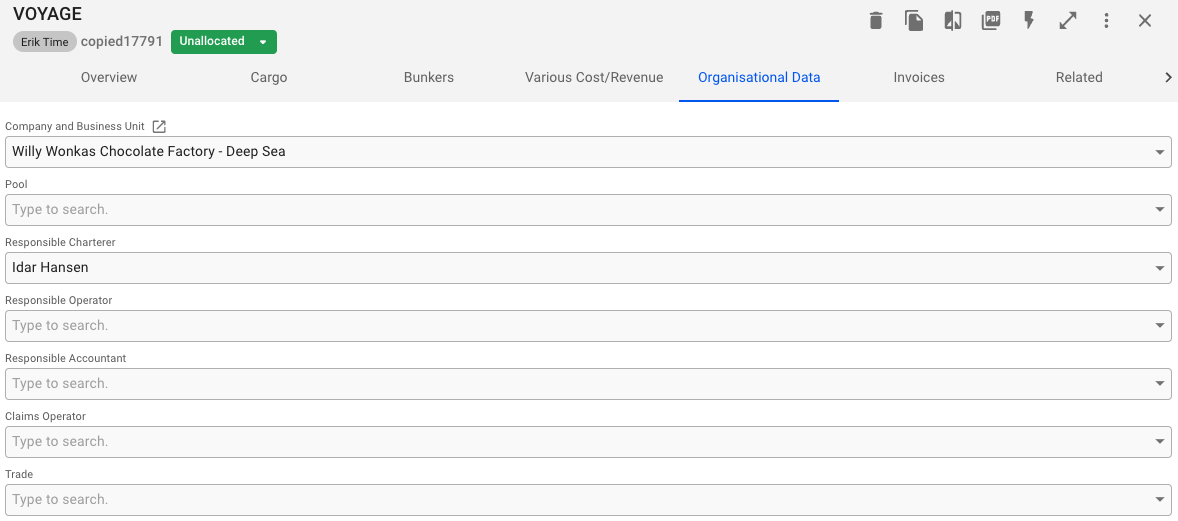Click the compare icon in header
1178x521 pixels.
pos(953,21)
